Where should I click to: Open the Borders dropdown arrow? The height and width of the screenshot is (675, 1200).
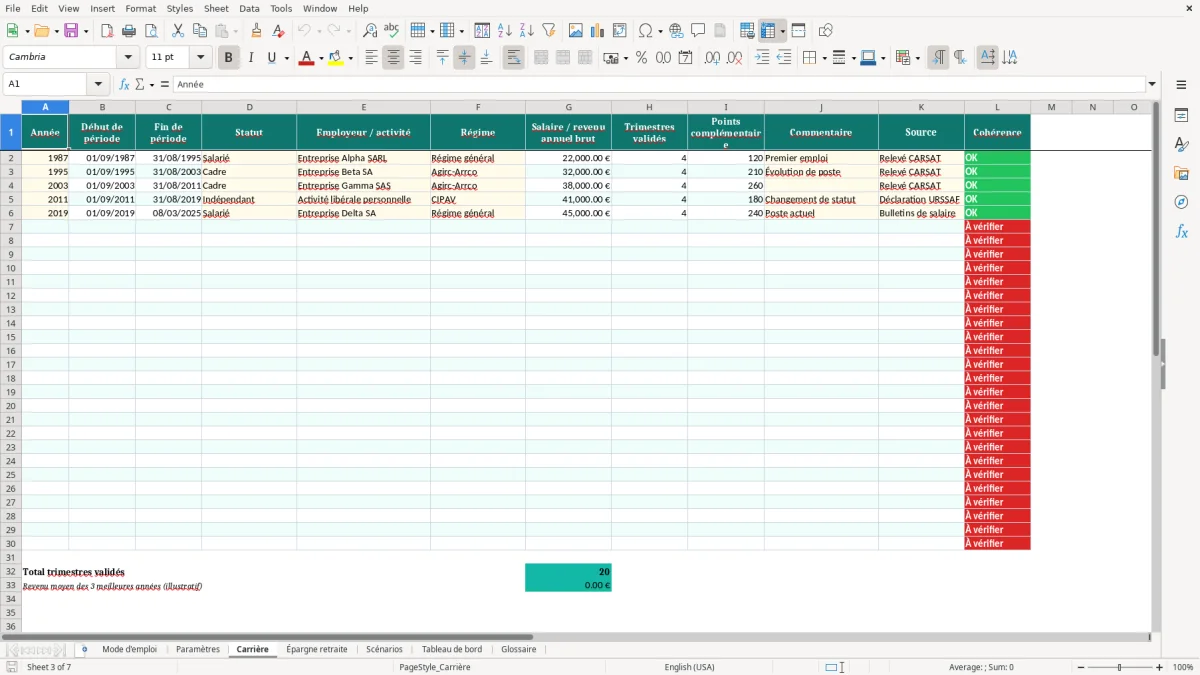824,58
